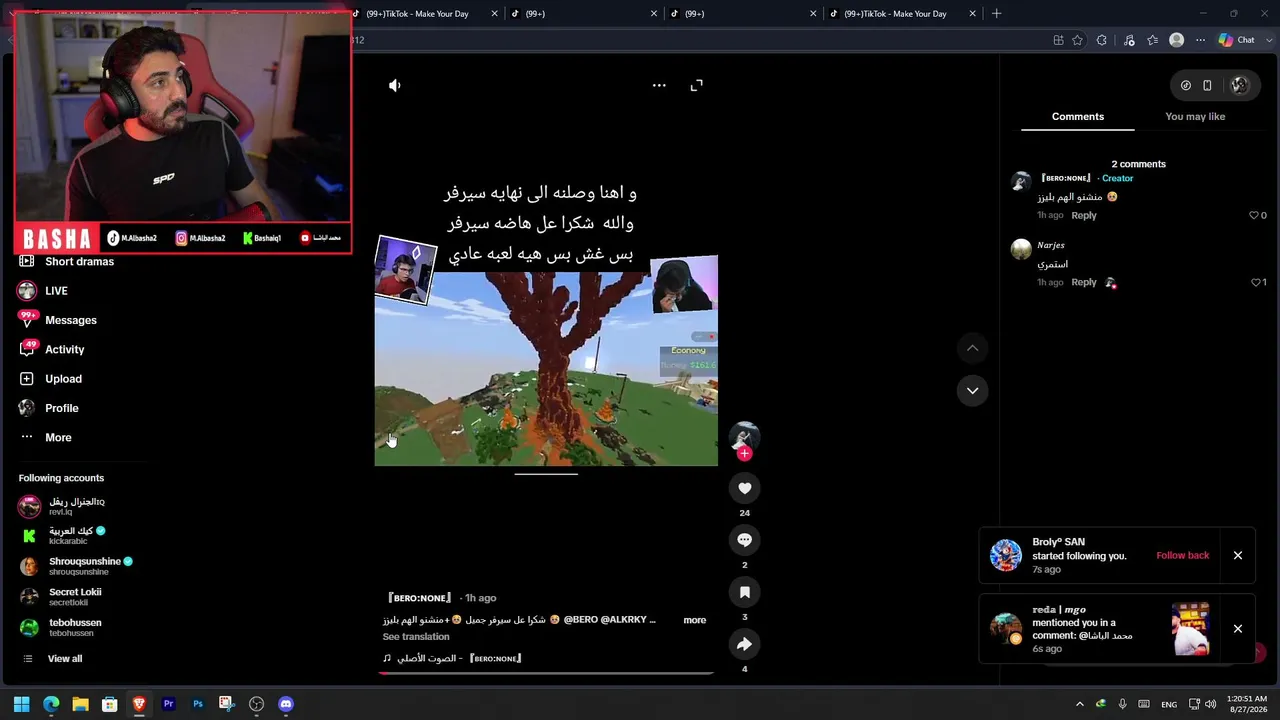The width and height of the screenshot is (1280, 720).
Task: Open Discord from the taskbar
Action: (286, 704)
